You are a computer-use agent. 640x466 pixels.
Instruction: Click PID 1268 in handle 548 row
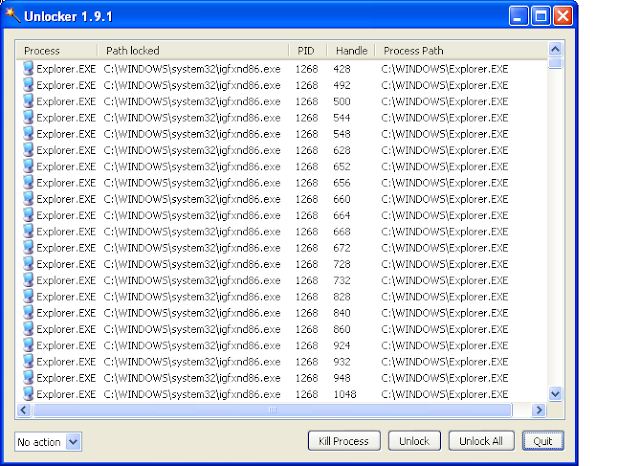(307, 134)
